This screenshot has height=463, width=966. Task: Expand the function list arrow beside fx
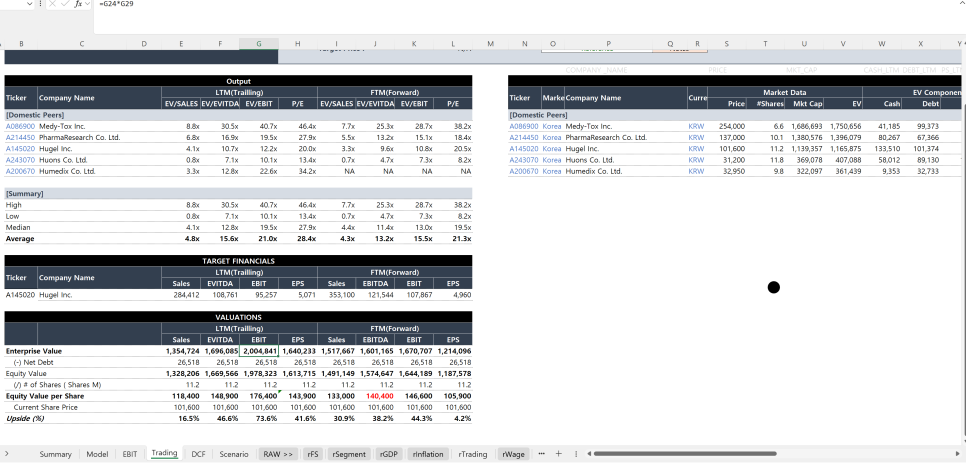(87, 4)
